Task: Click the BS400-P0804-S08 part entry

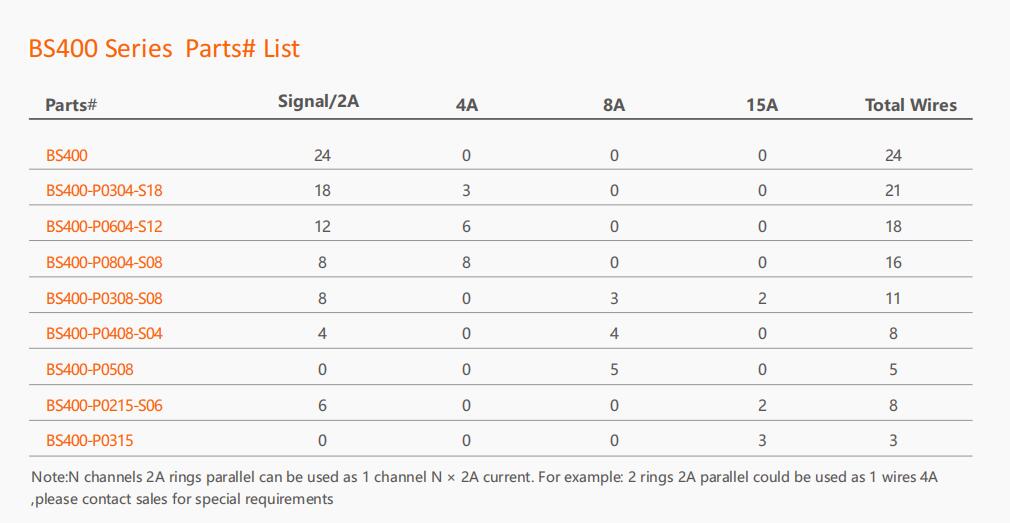Action: pos(104,263)
